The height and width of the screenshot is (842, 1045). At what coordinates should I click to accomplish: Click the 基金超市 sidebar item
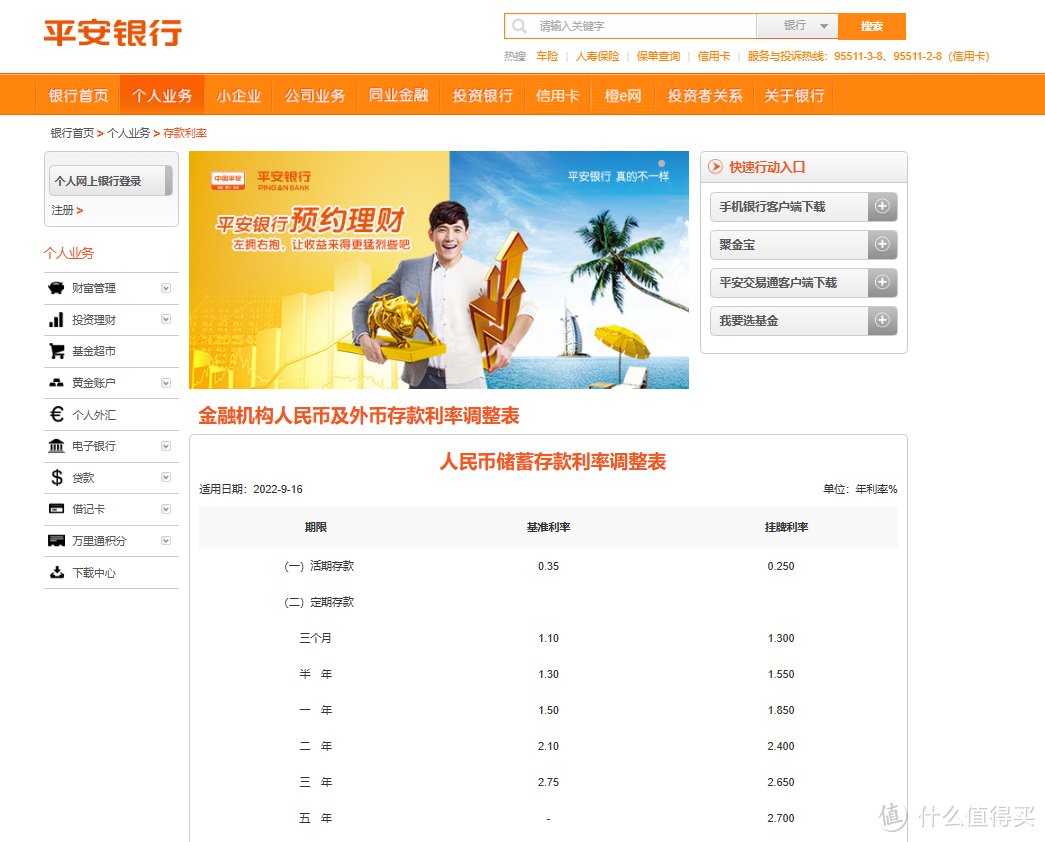[x=111, y=351]
